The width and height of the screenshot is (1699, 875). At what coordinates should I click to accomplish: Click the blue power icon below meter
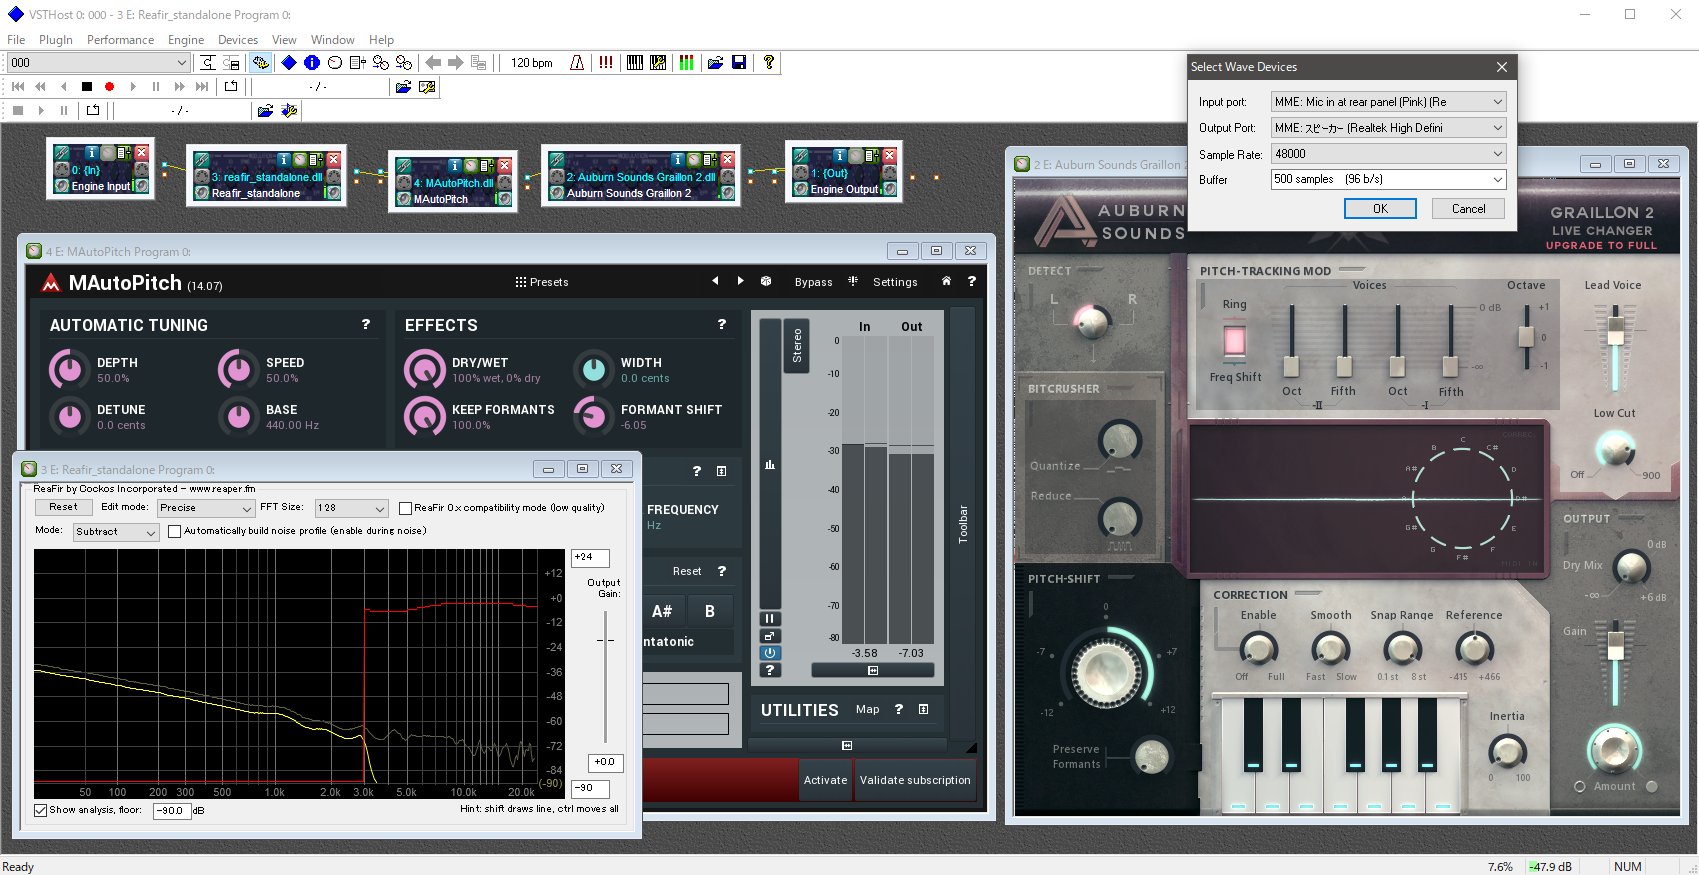[770, 653]
